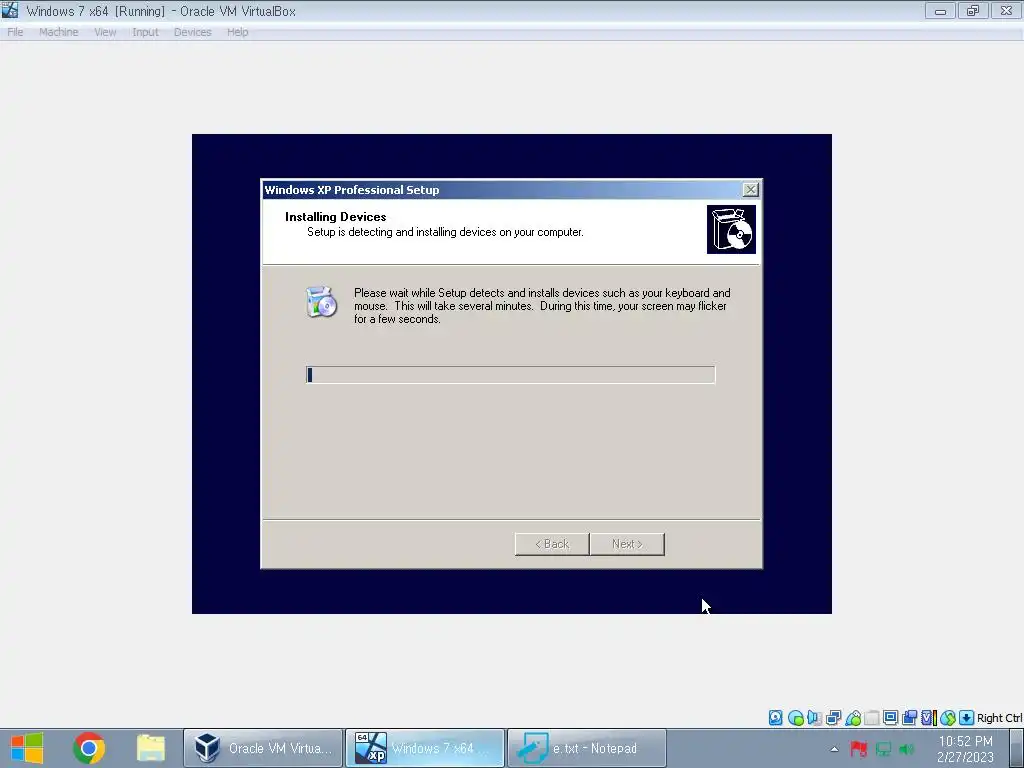
Task: Show hidden system tray icons
Action: coord(834,749)
